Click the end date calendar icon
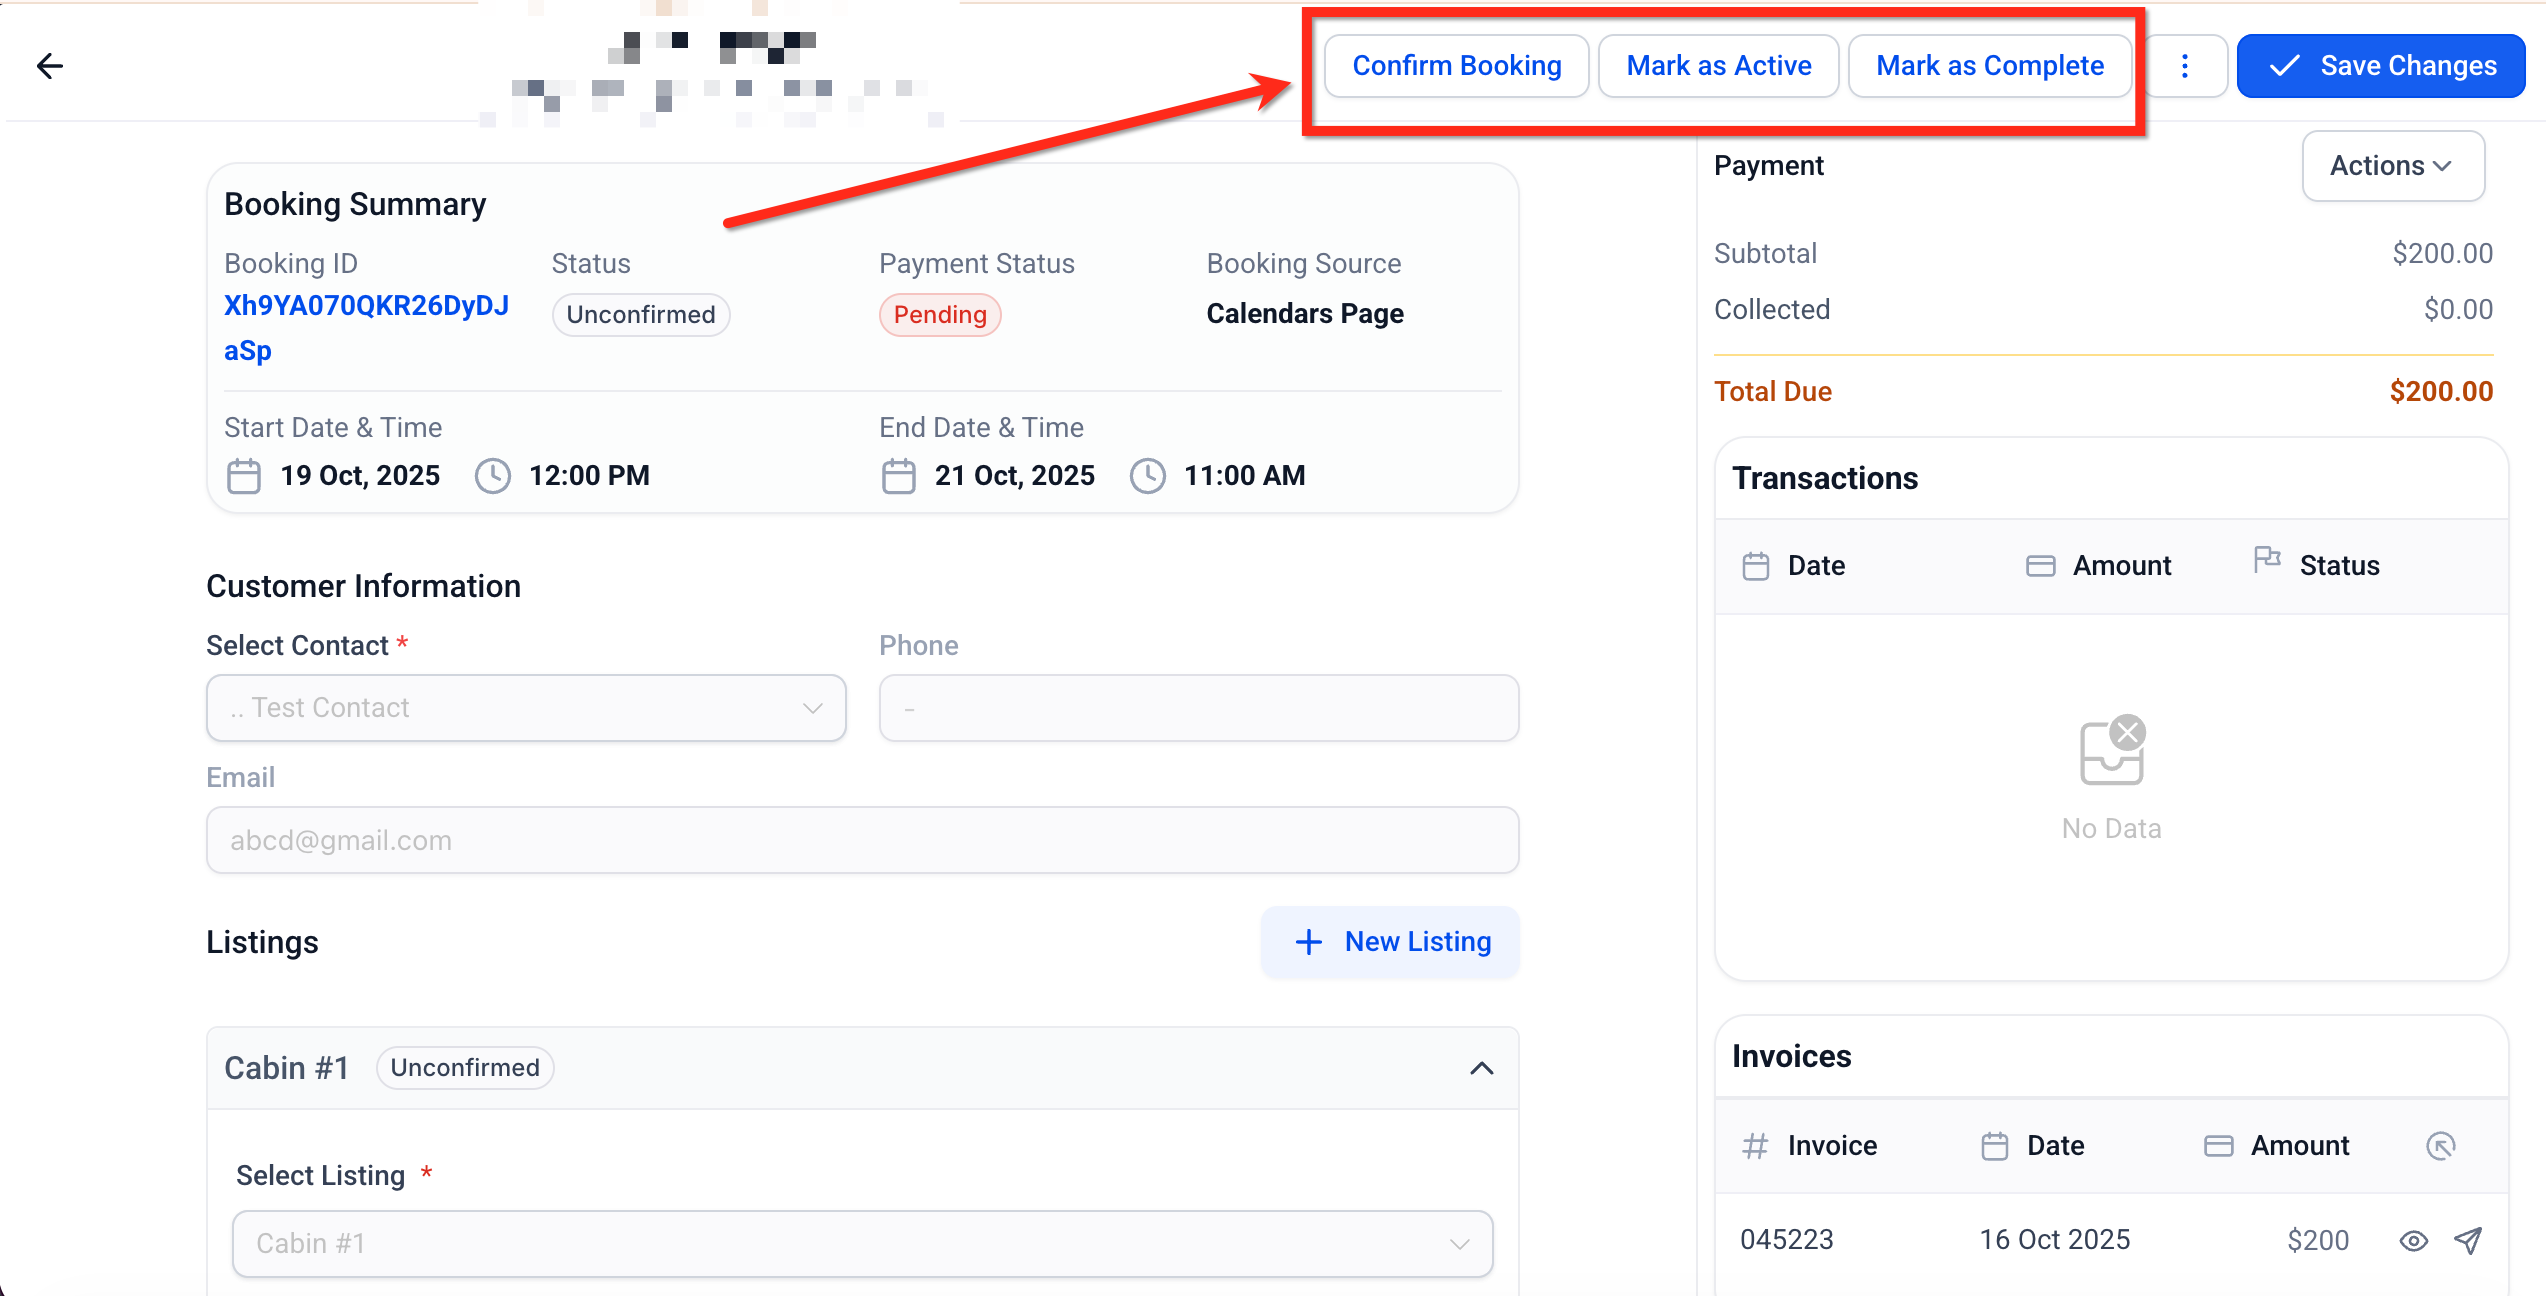Screen dimensions: 2546x1296 pos(898,476)
